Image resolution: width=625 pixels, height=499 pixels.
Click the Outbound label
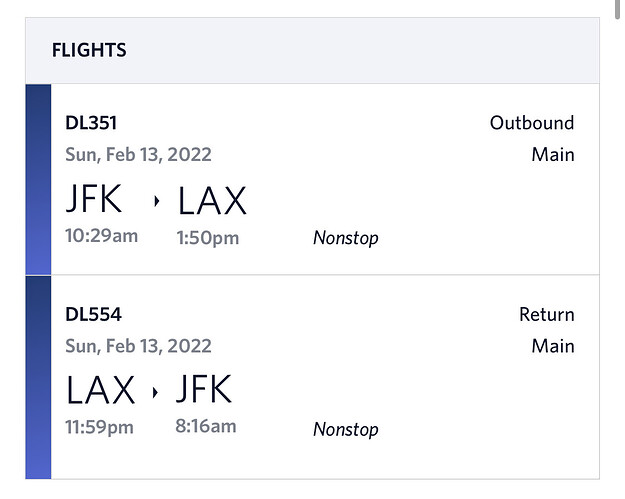pyautogui.click(x=532, y=123)
